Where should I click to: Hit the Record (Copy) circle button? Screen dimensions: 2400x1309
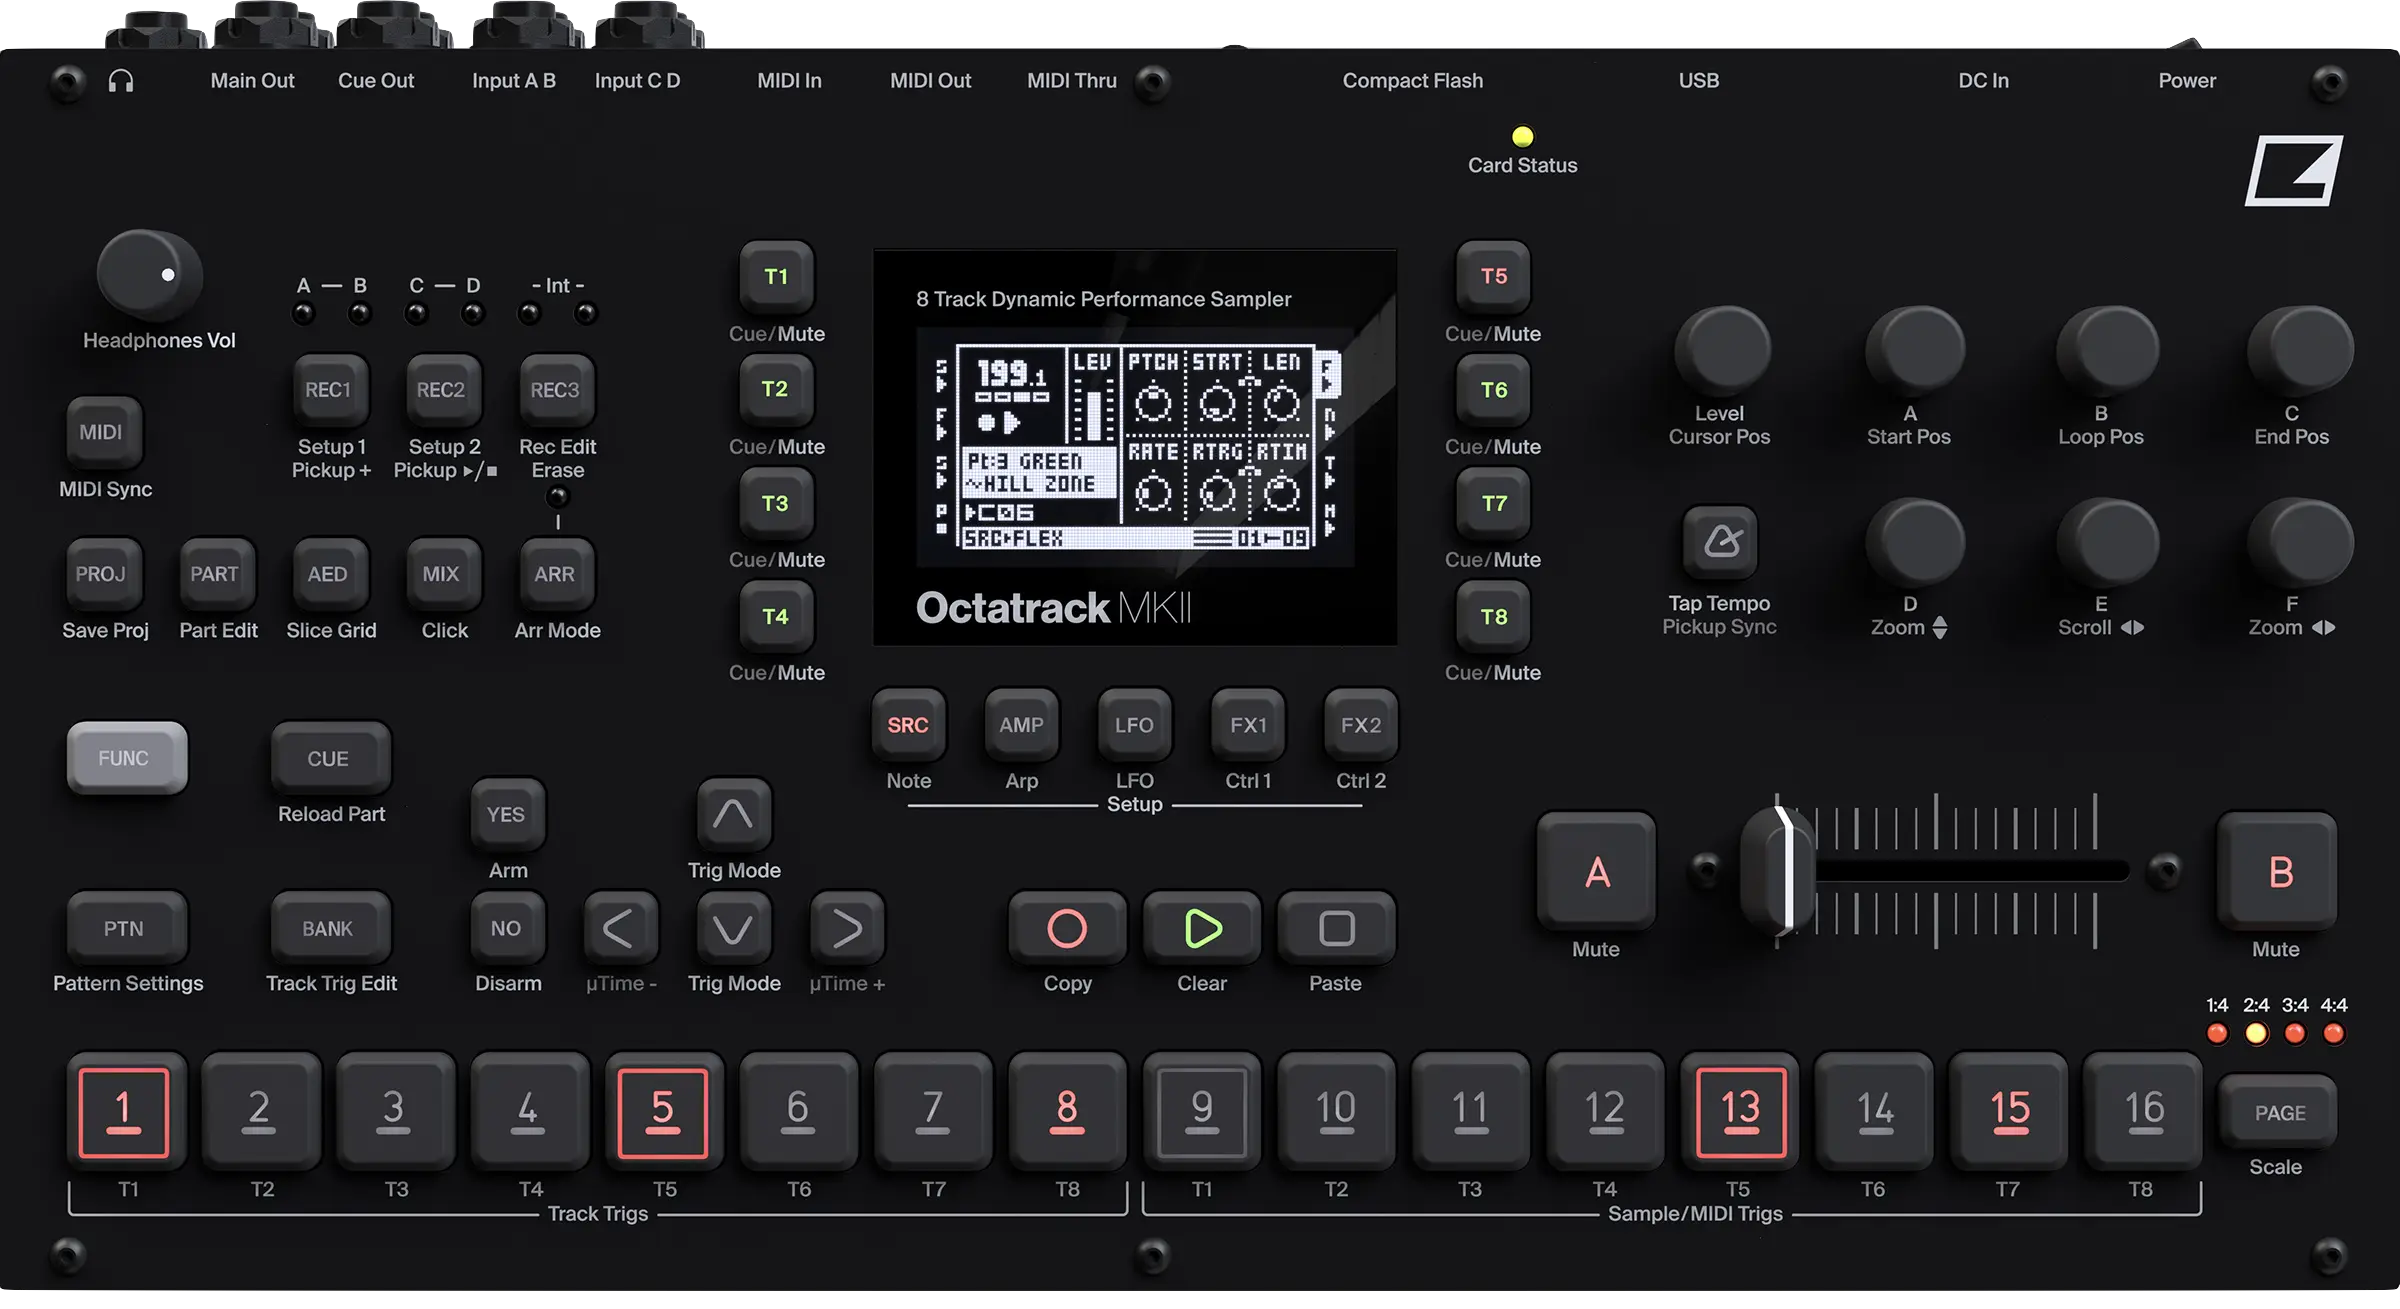[x=1067, y=928]
